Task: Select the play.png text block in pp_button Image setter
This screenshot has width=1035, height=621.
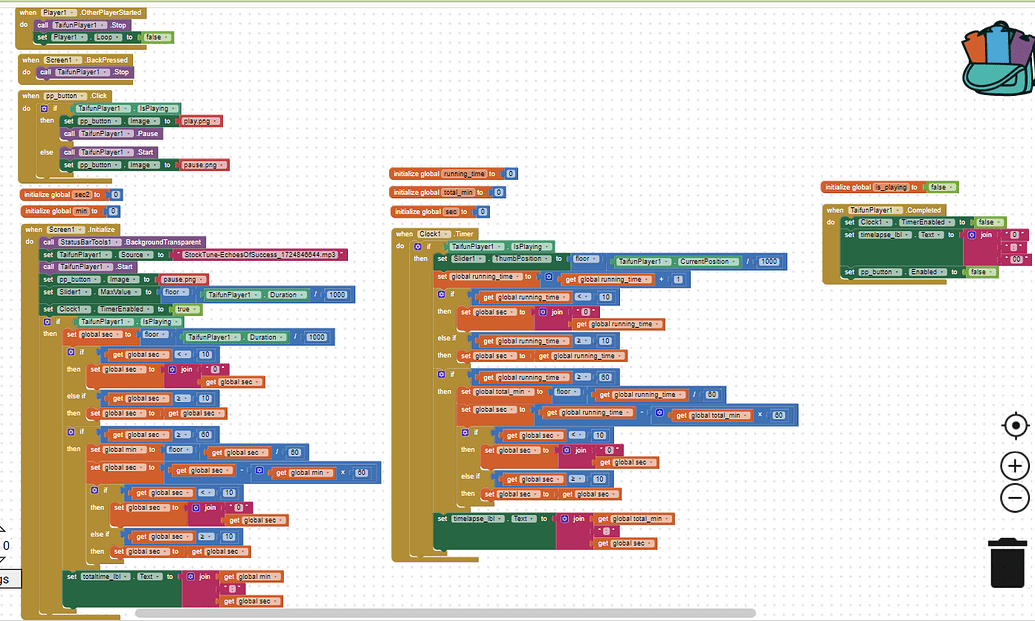Action: click(x=197, y=121)
